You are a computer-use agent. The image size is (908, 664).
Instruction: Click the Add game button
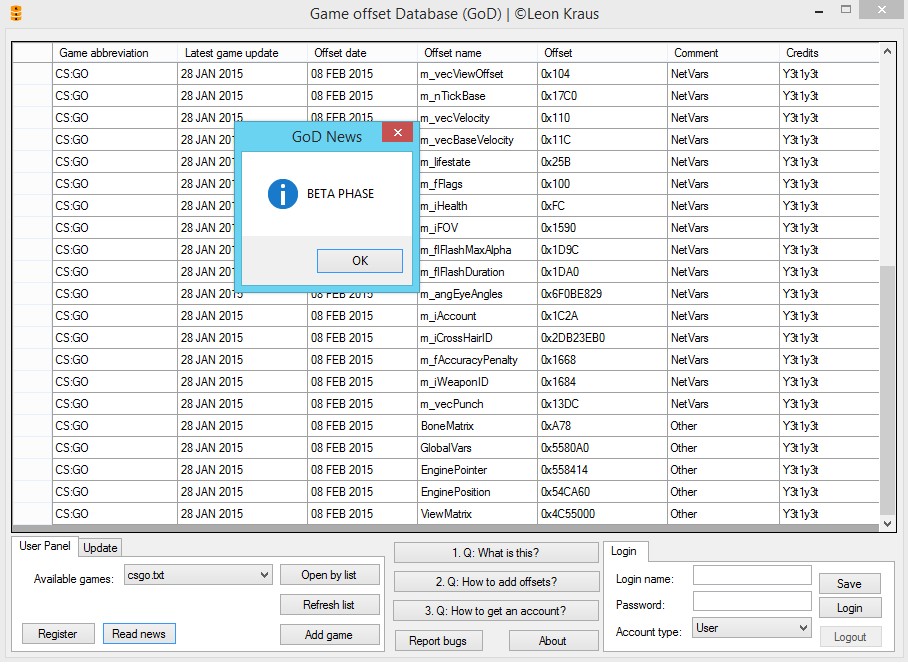pos(329,634)
